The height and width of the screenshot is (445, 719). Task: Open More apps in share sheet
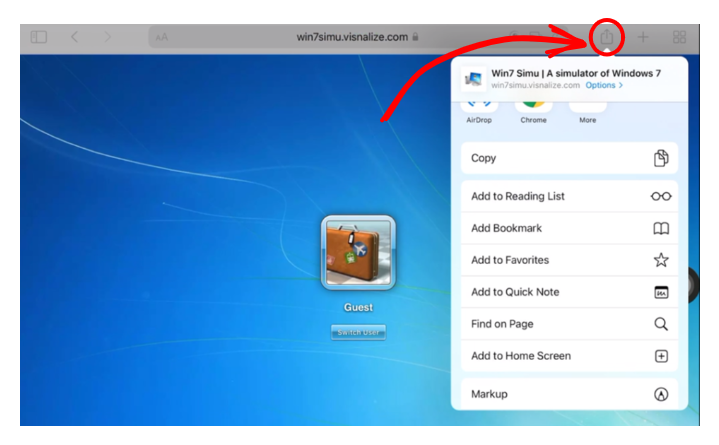587,111
